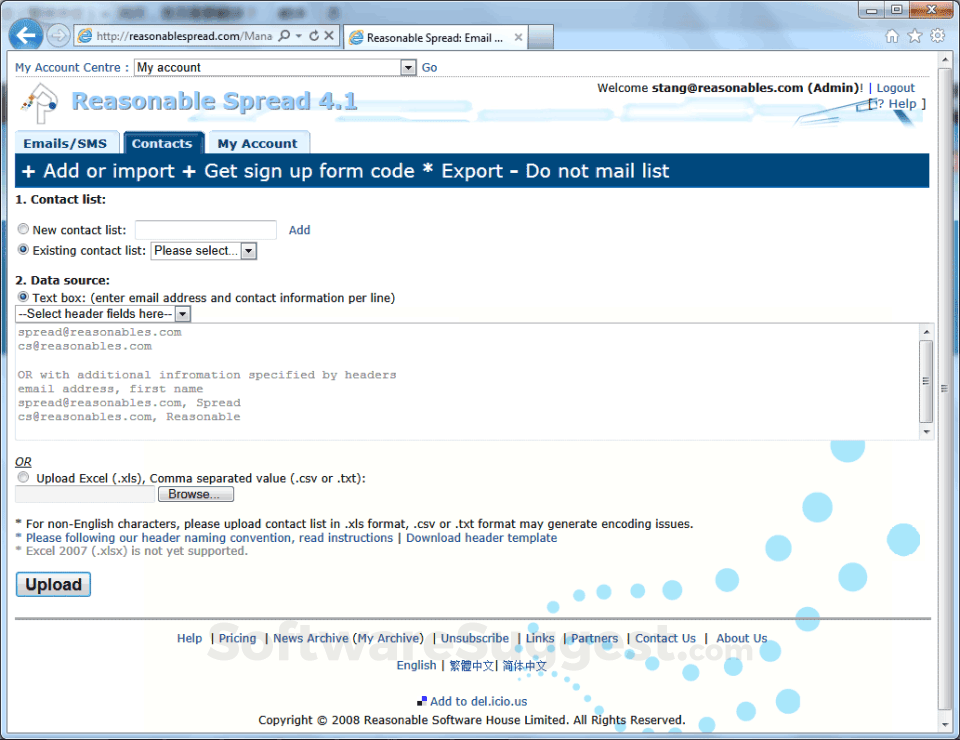Open the Partners footer link
The width and height of the screenshot is (960, 740).
pyautogui.click(x=594, y=638)
